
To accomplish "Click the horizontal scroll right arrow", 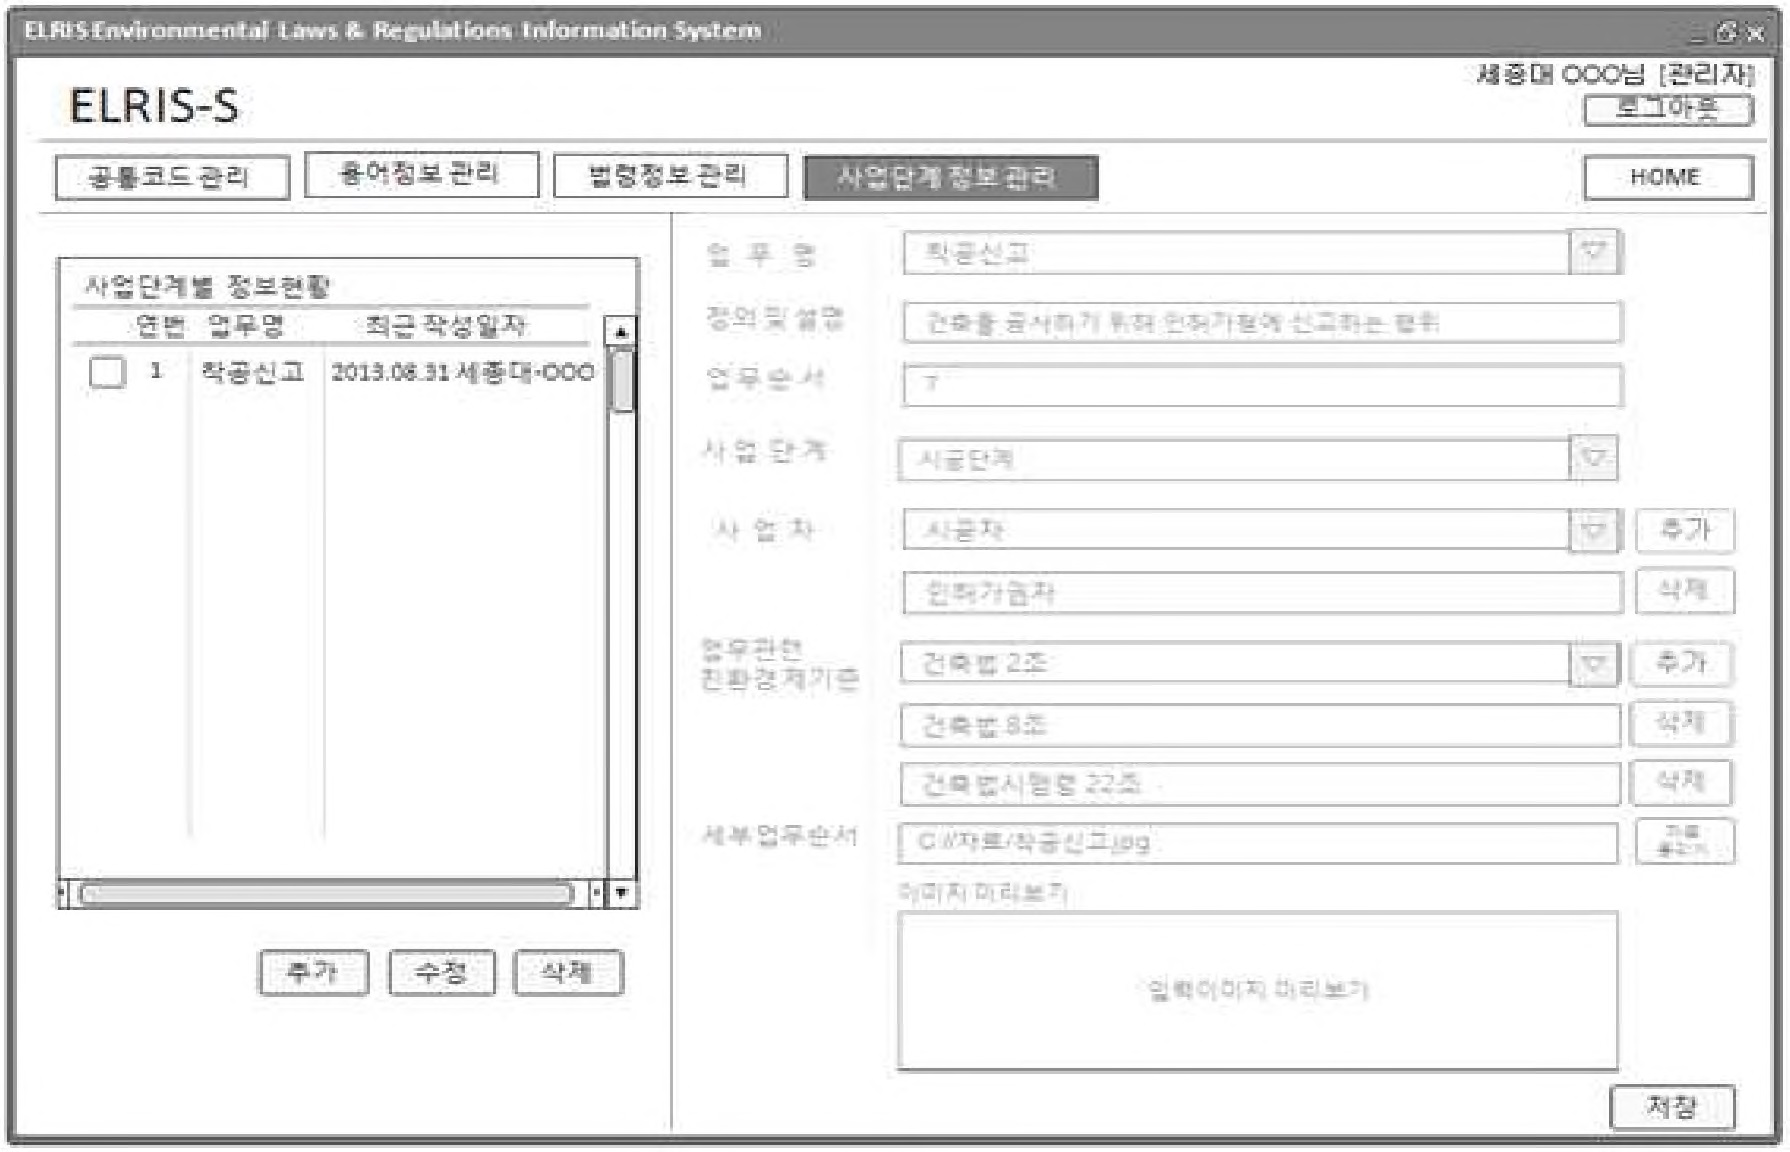I will click(x=597, y=893).
